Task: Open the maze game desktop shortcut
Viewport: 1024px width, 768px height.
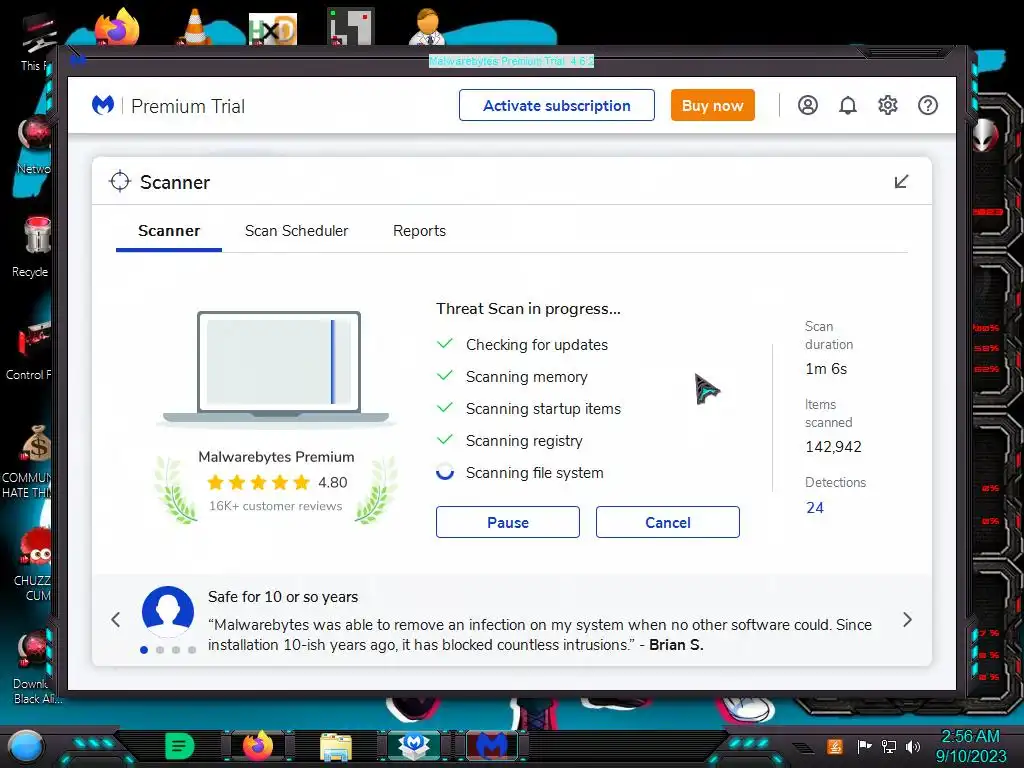Action: tap(350, 27)
